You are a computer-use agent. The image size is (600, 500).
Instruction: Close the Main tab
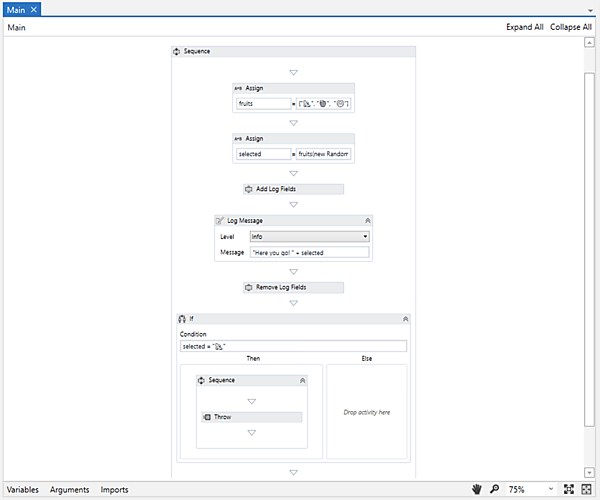click(x=34, y=10)
